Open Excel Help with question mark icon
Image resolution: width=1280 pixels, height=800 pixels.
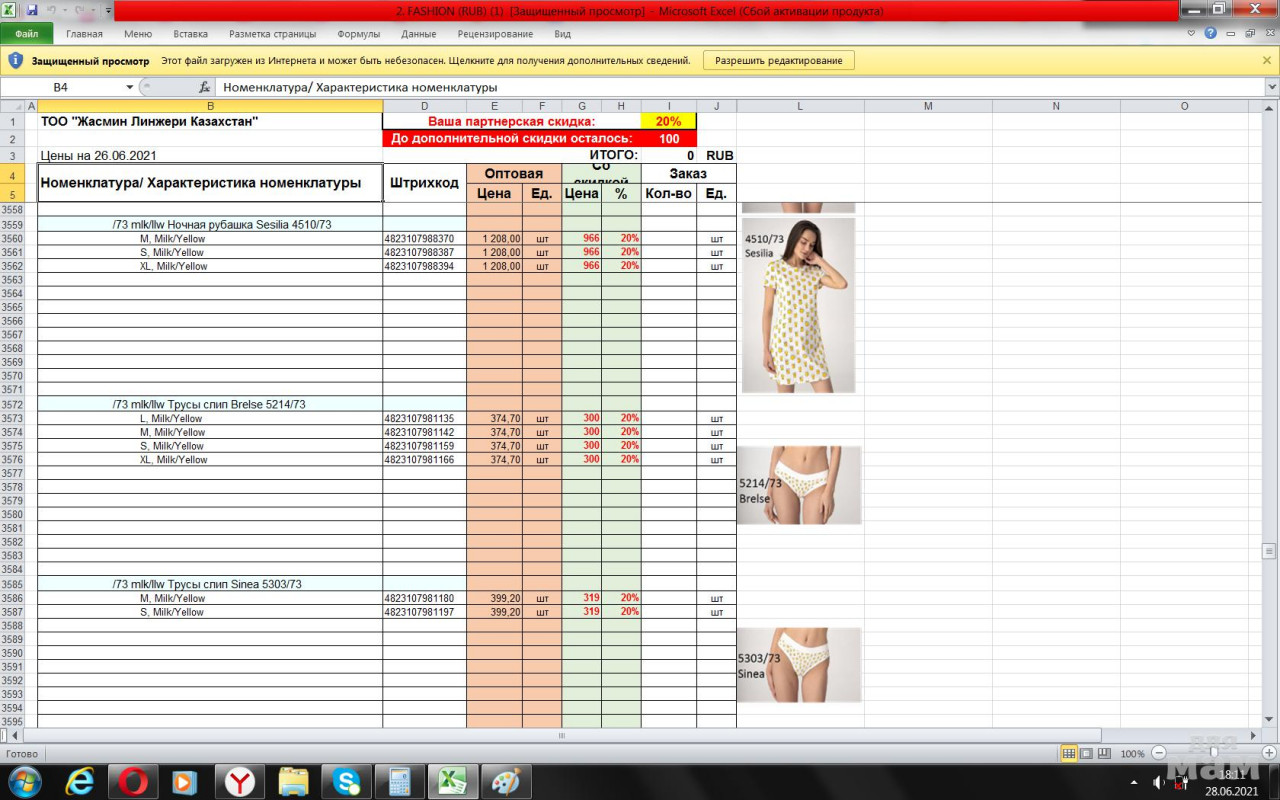[x=1211, y=33]
